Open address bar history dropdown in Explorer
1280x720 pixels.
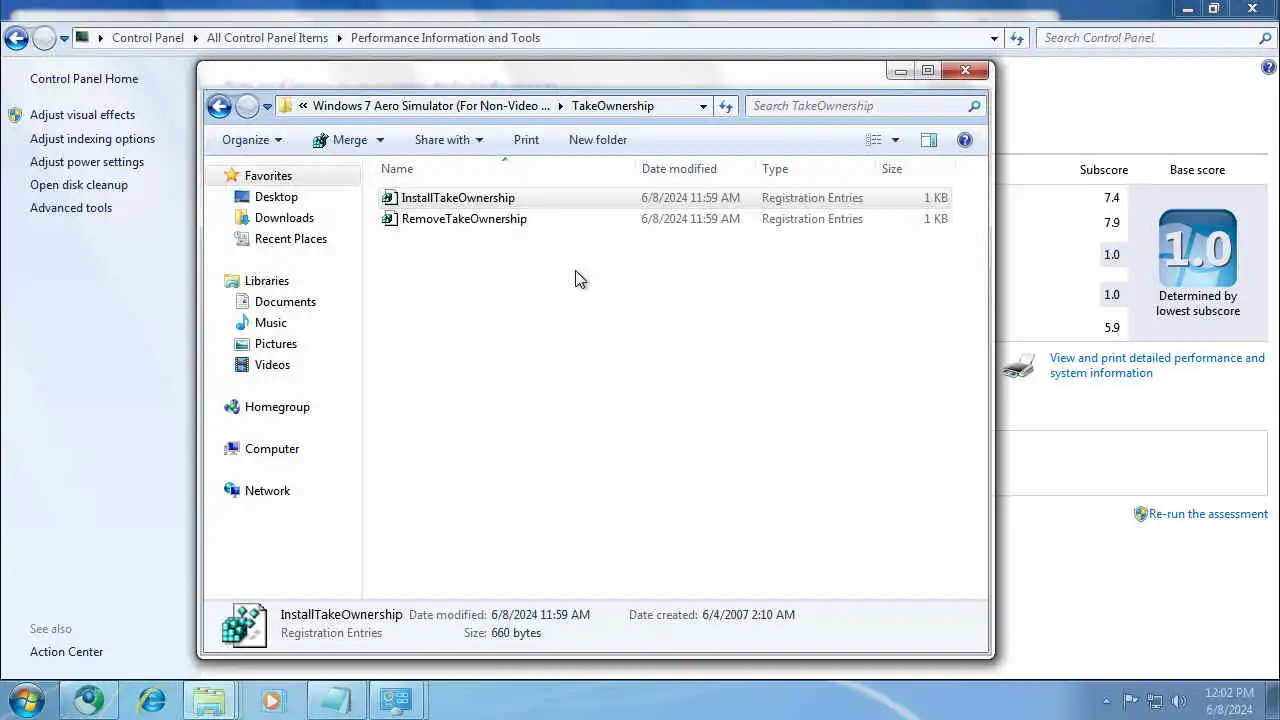[x=703, y=106]
